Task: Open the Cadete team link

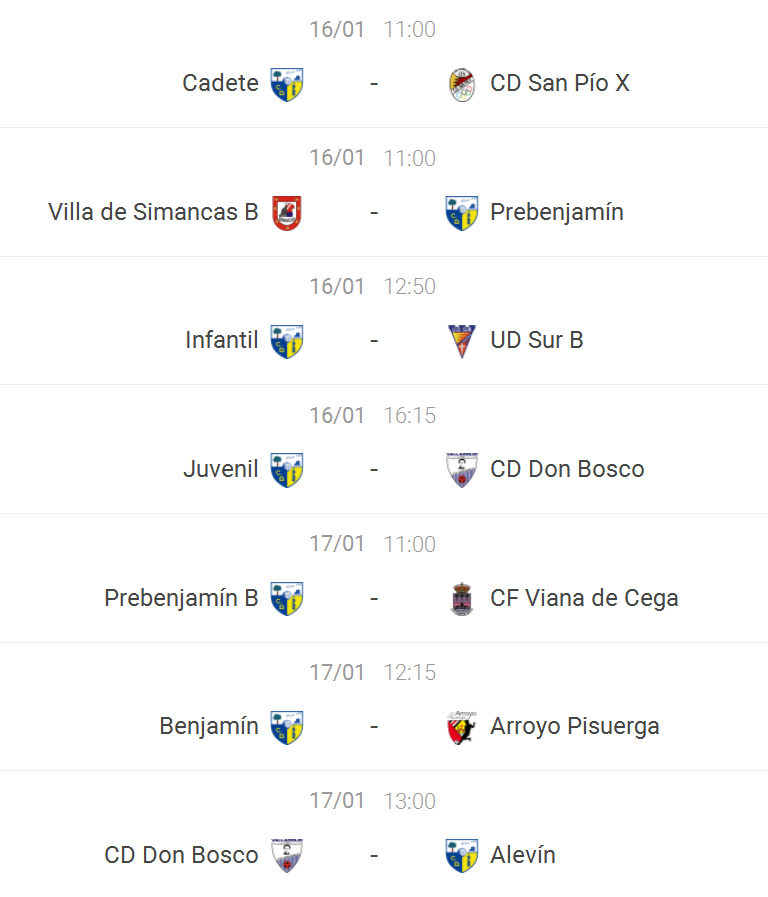Action: tap(220, 83)
